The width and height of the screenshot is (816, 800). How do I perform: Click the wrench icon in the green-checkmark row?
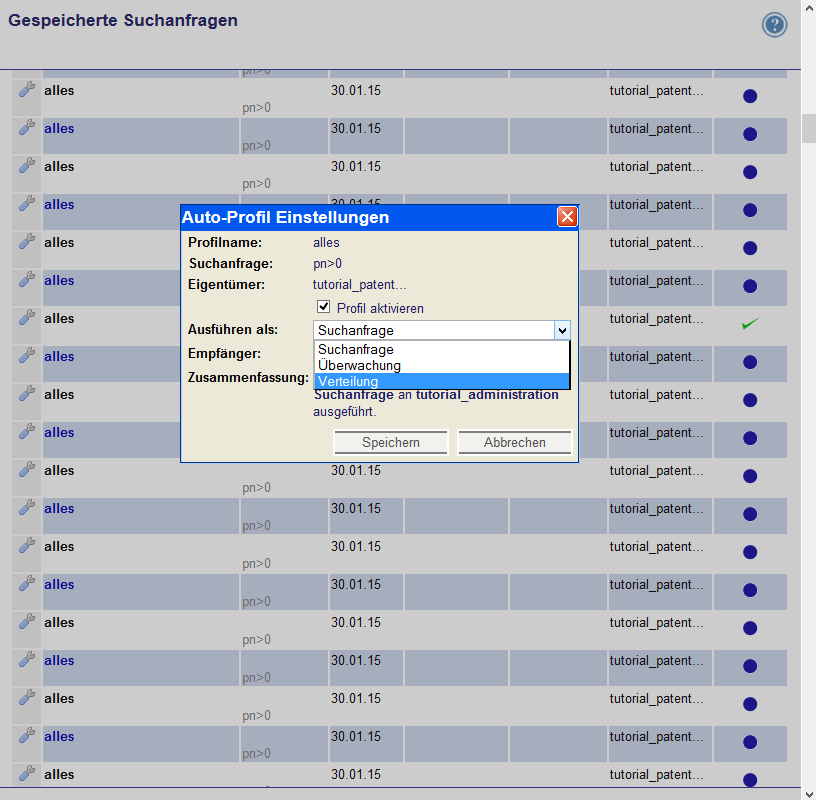click(x=27, y=317)
